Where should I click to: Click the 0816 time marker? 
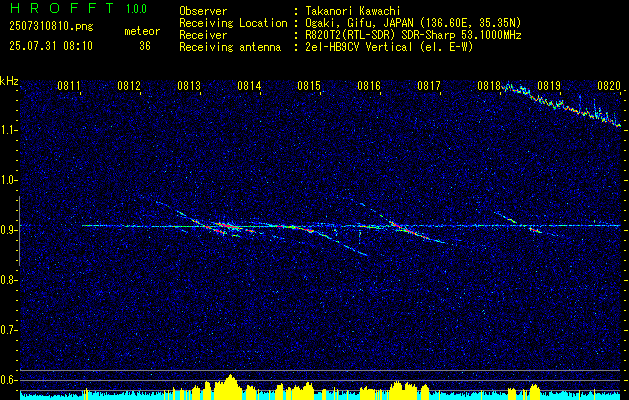tap(369, 85)
